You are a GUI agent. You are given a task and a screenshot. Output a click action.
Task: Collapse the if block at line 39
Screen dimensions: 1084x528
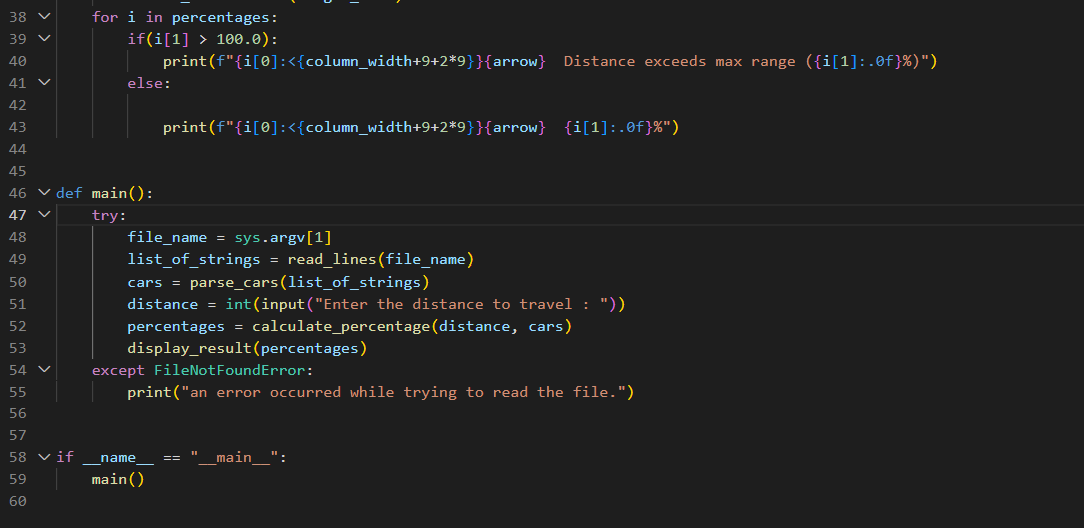coord(44,39)
